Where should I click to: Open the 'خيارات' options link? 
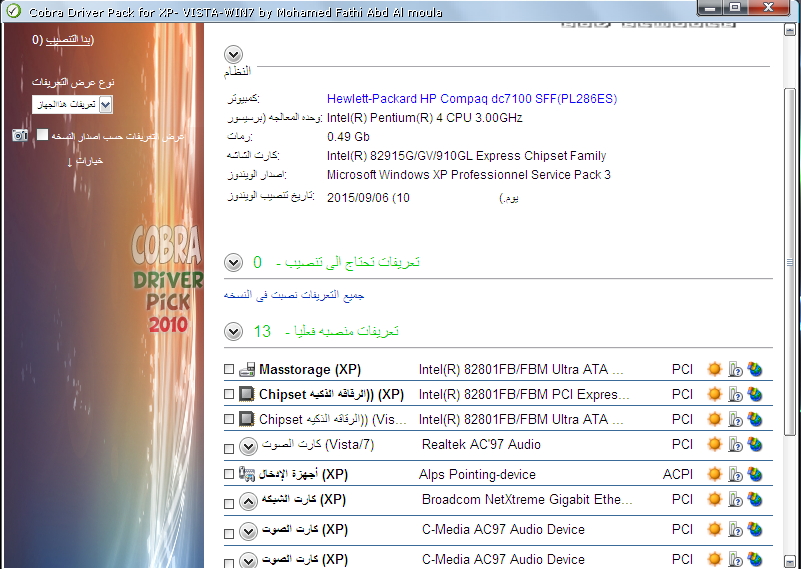[x=85, y=161]
